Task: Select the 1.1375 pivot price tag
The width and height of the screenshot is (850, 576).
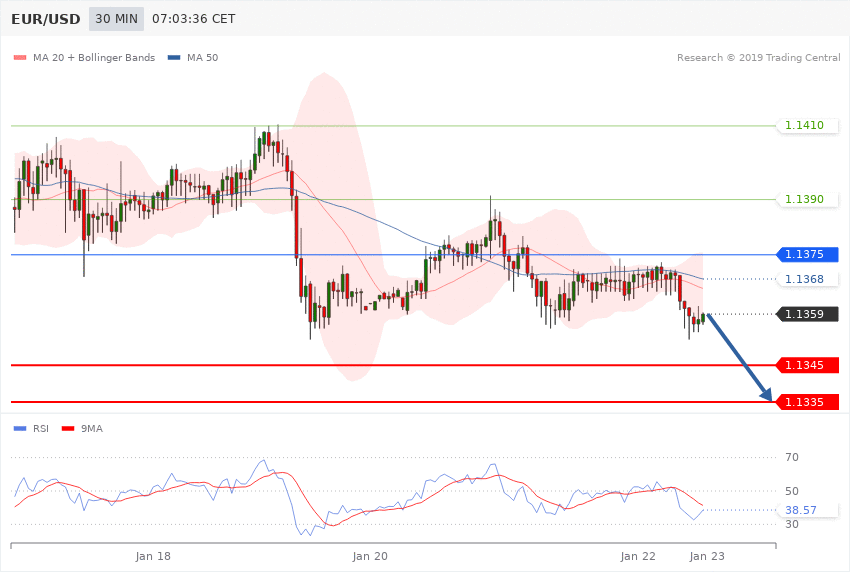Action: (x=808, y=254)
